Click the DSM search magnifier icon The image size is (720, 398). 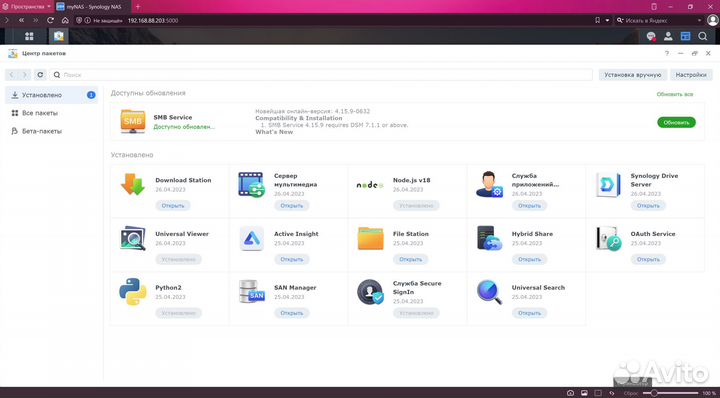pos(703,36)
